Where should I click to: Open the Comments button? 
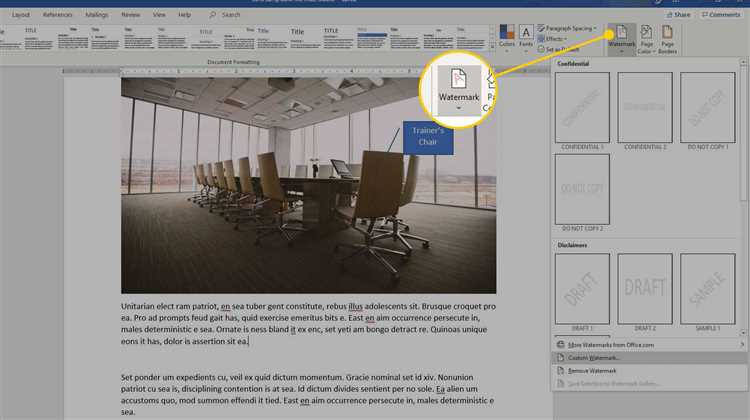721,15
